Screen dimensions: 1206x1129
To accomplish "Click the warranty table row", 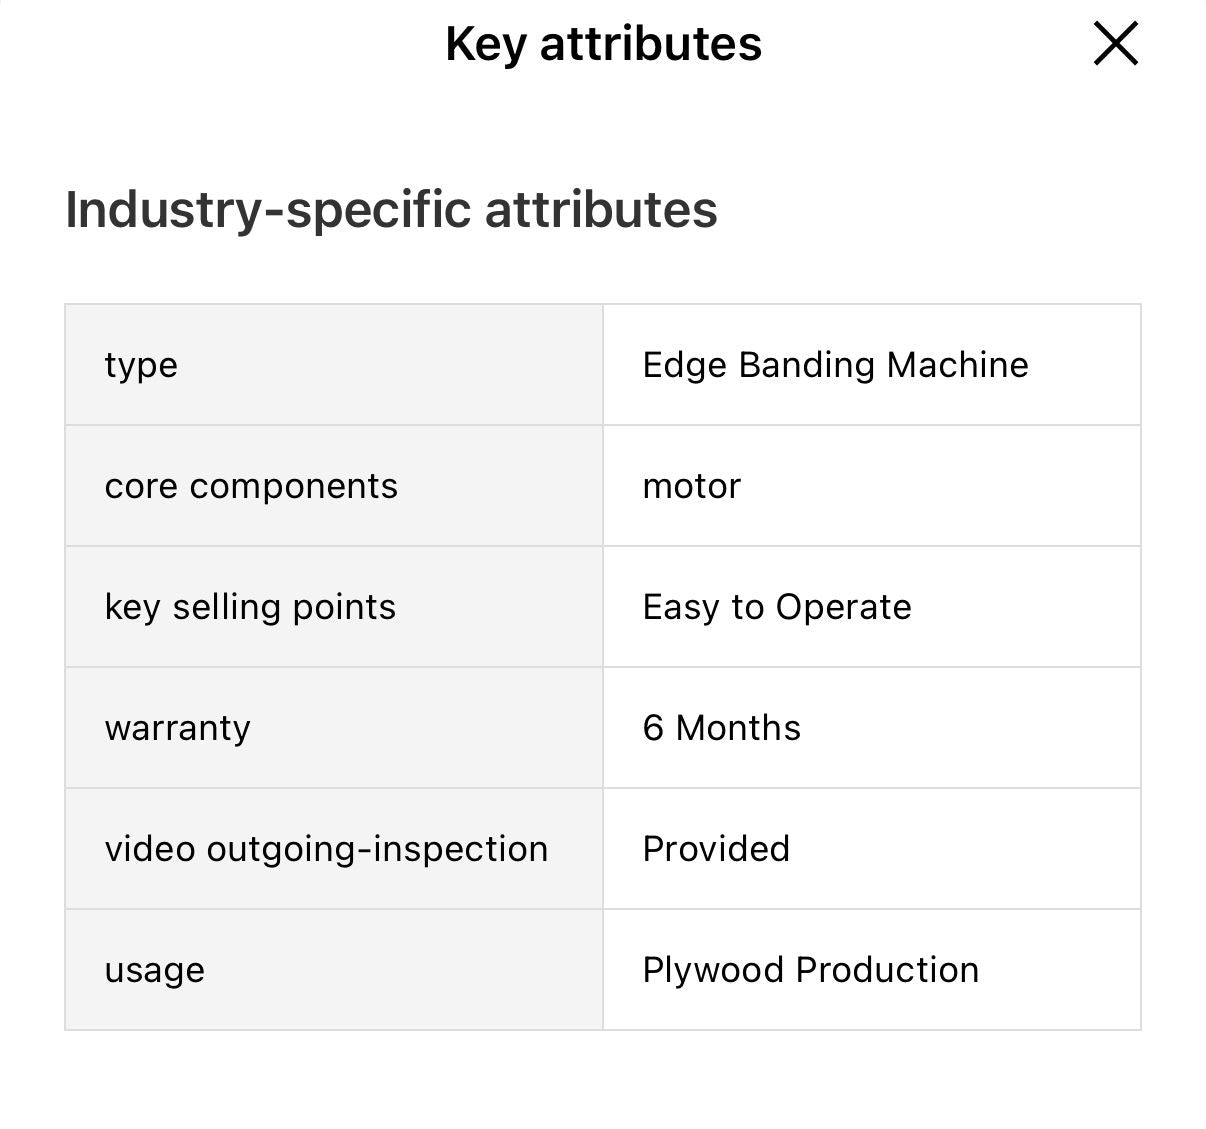I will click(x=603, y=727).
